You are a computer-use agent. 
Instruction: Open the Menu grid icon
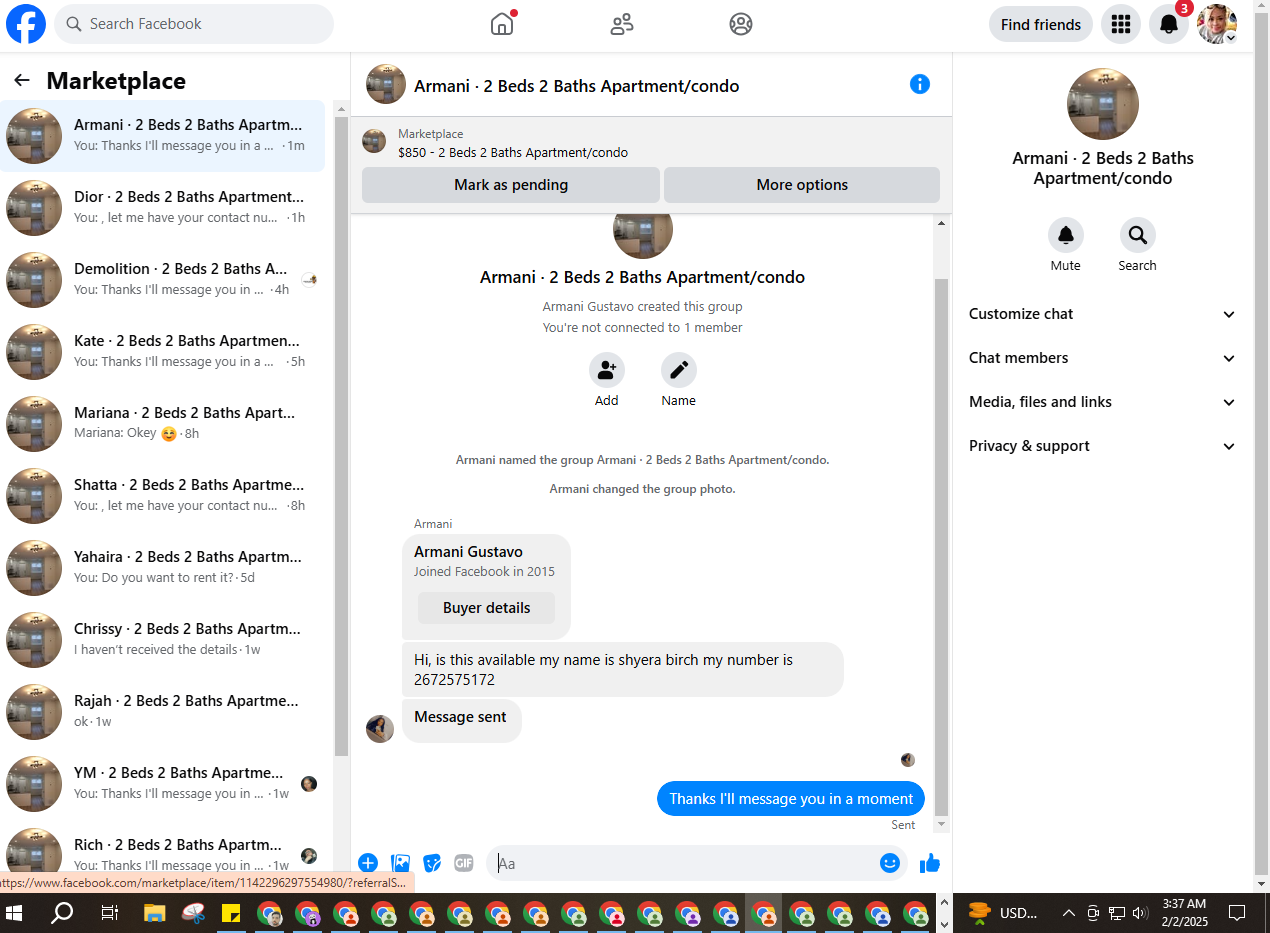pyautogui.click(x=1121, y=24)
